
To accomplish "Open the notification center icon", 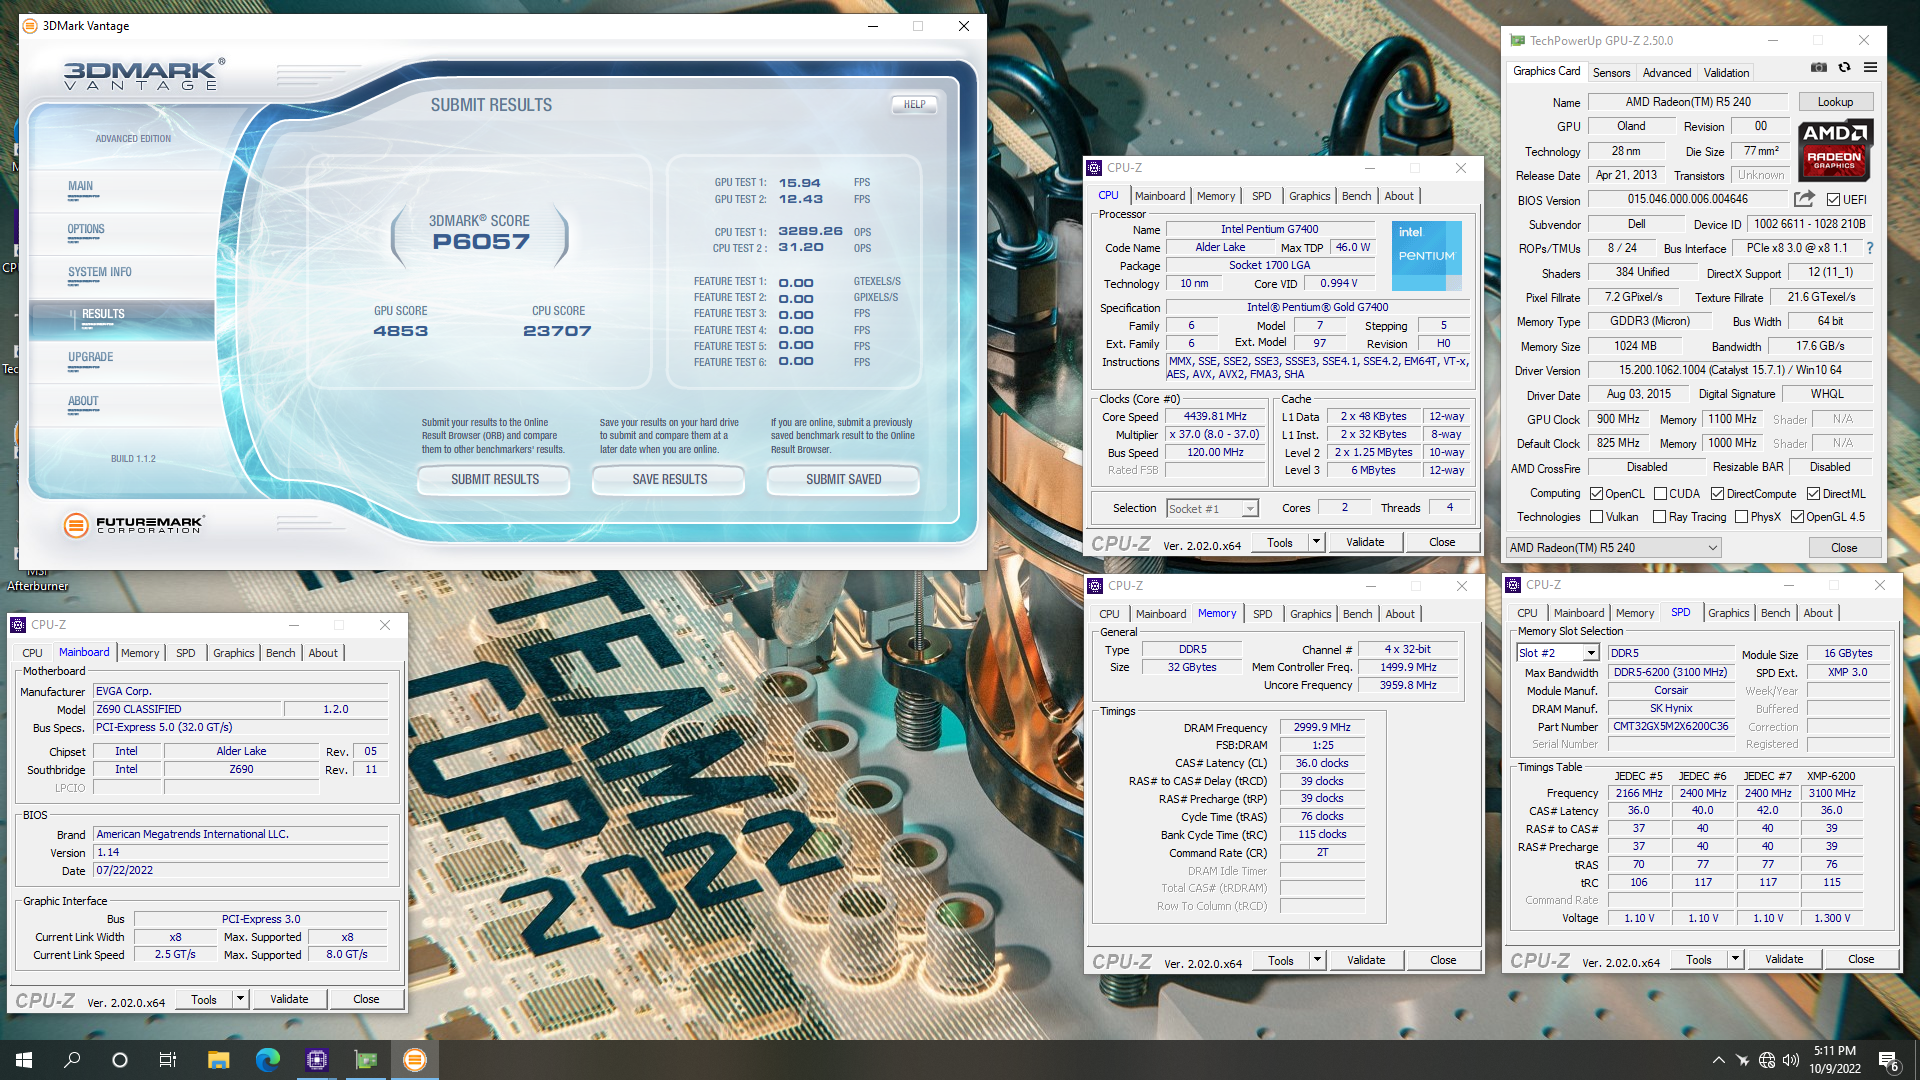I will (1889, 1060).
